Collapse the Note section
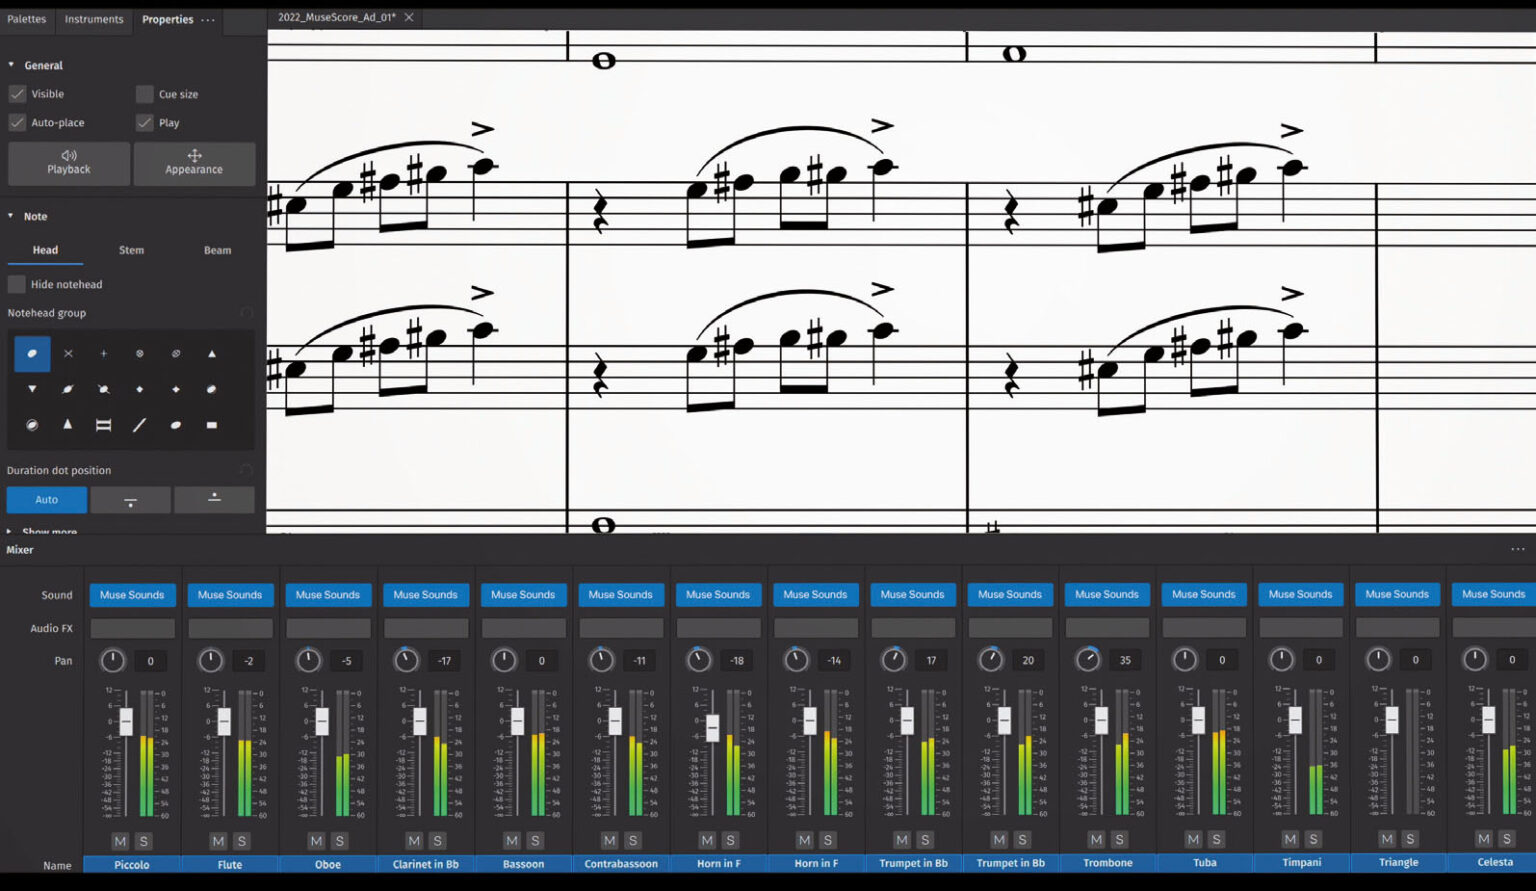 11,216
